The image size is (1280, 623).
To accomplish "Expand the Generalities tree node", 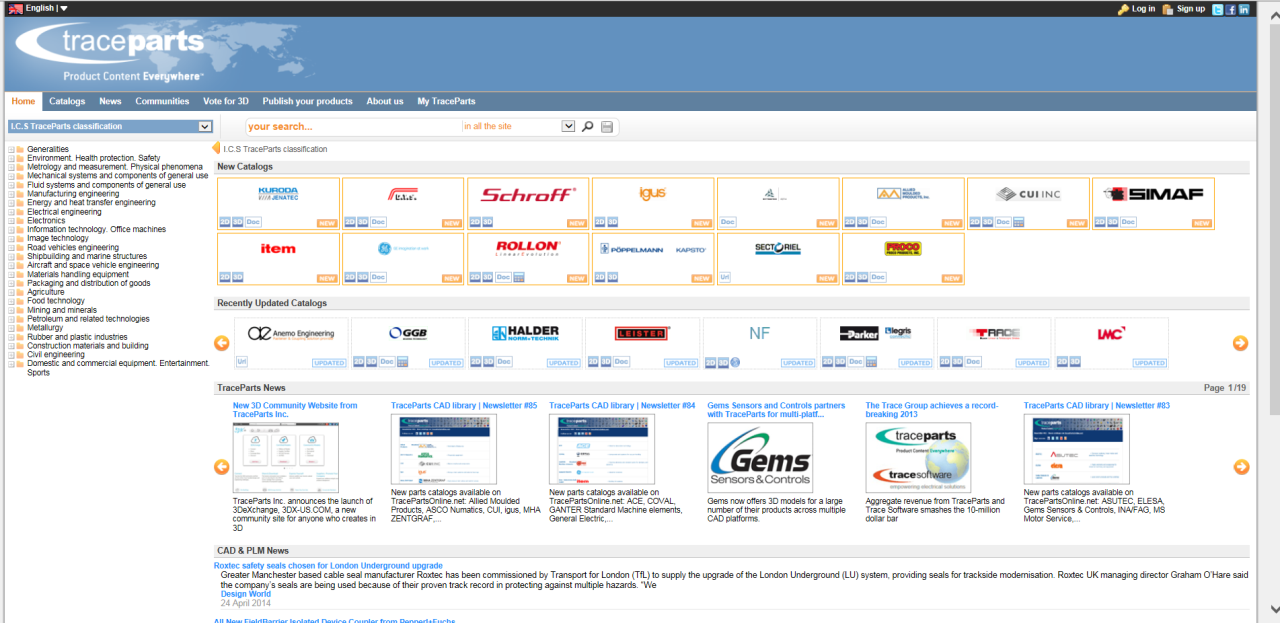I will click(x=11, y=149).
